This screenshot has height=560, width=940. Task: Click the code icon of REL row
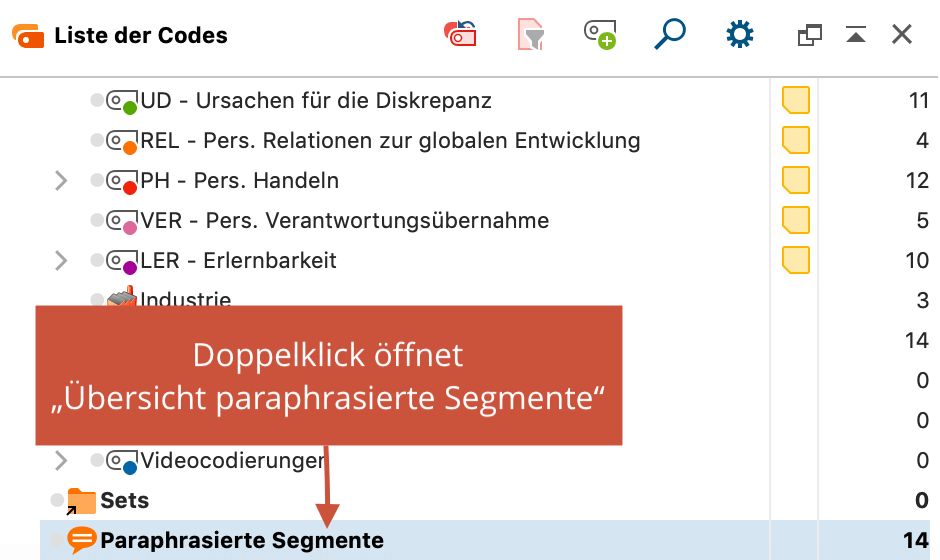[122, 141]
